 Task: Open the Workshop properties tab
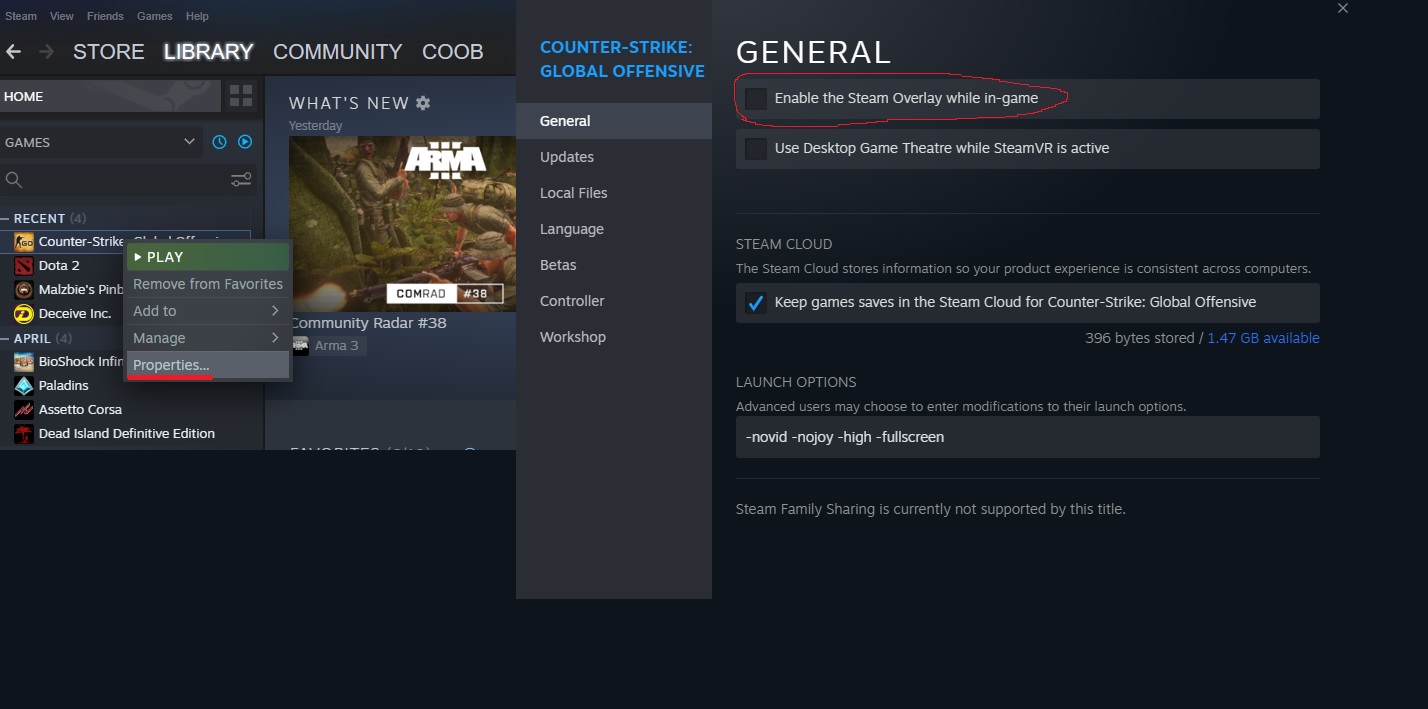[x=614, y=337]
